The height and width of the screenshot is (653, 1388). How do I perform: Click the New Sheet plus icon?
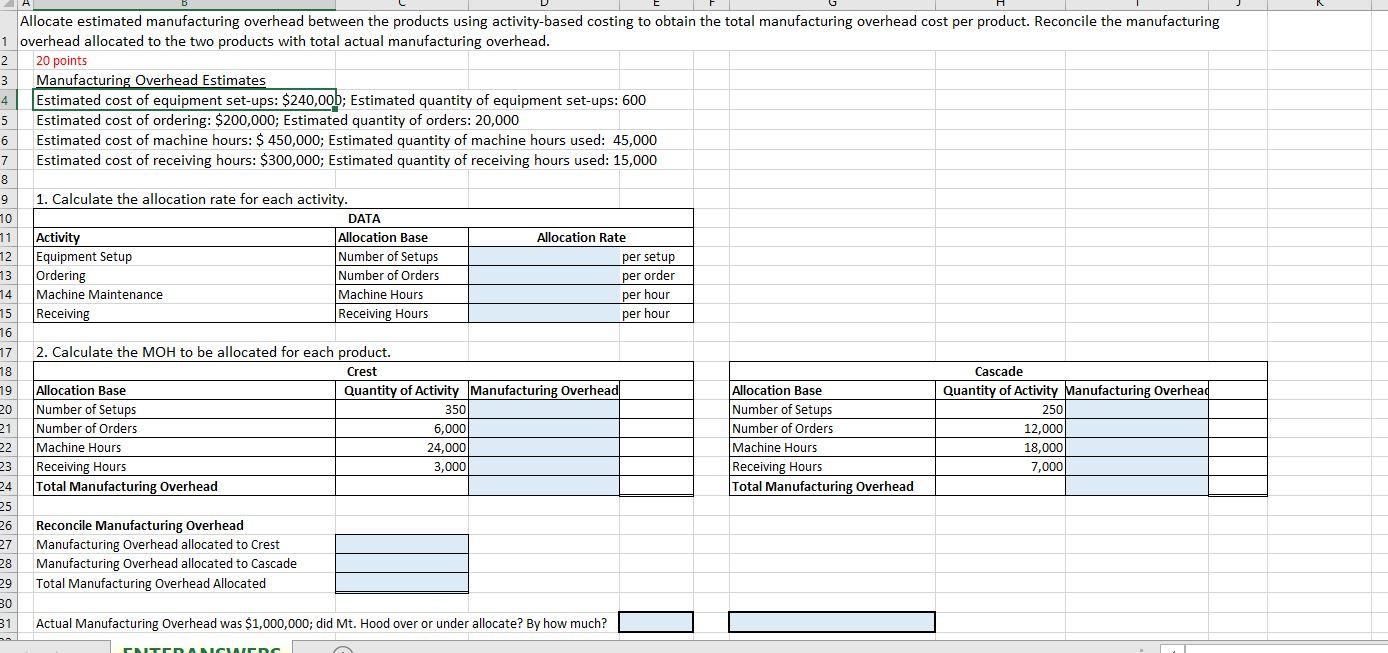pos(343,650)
